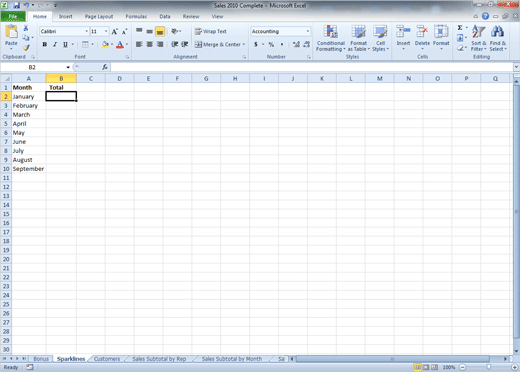Open the Sales Subtotal by Rep sheet

[x=159, y=359]
